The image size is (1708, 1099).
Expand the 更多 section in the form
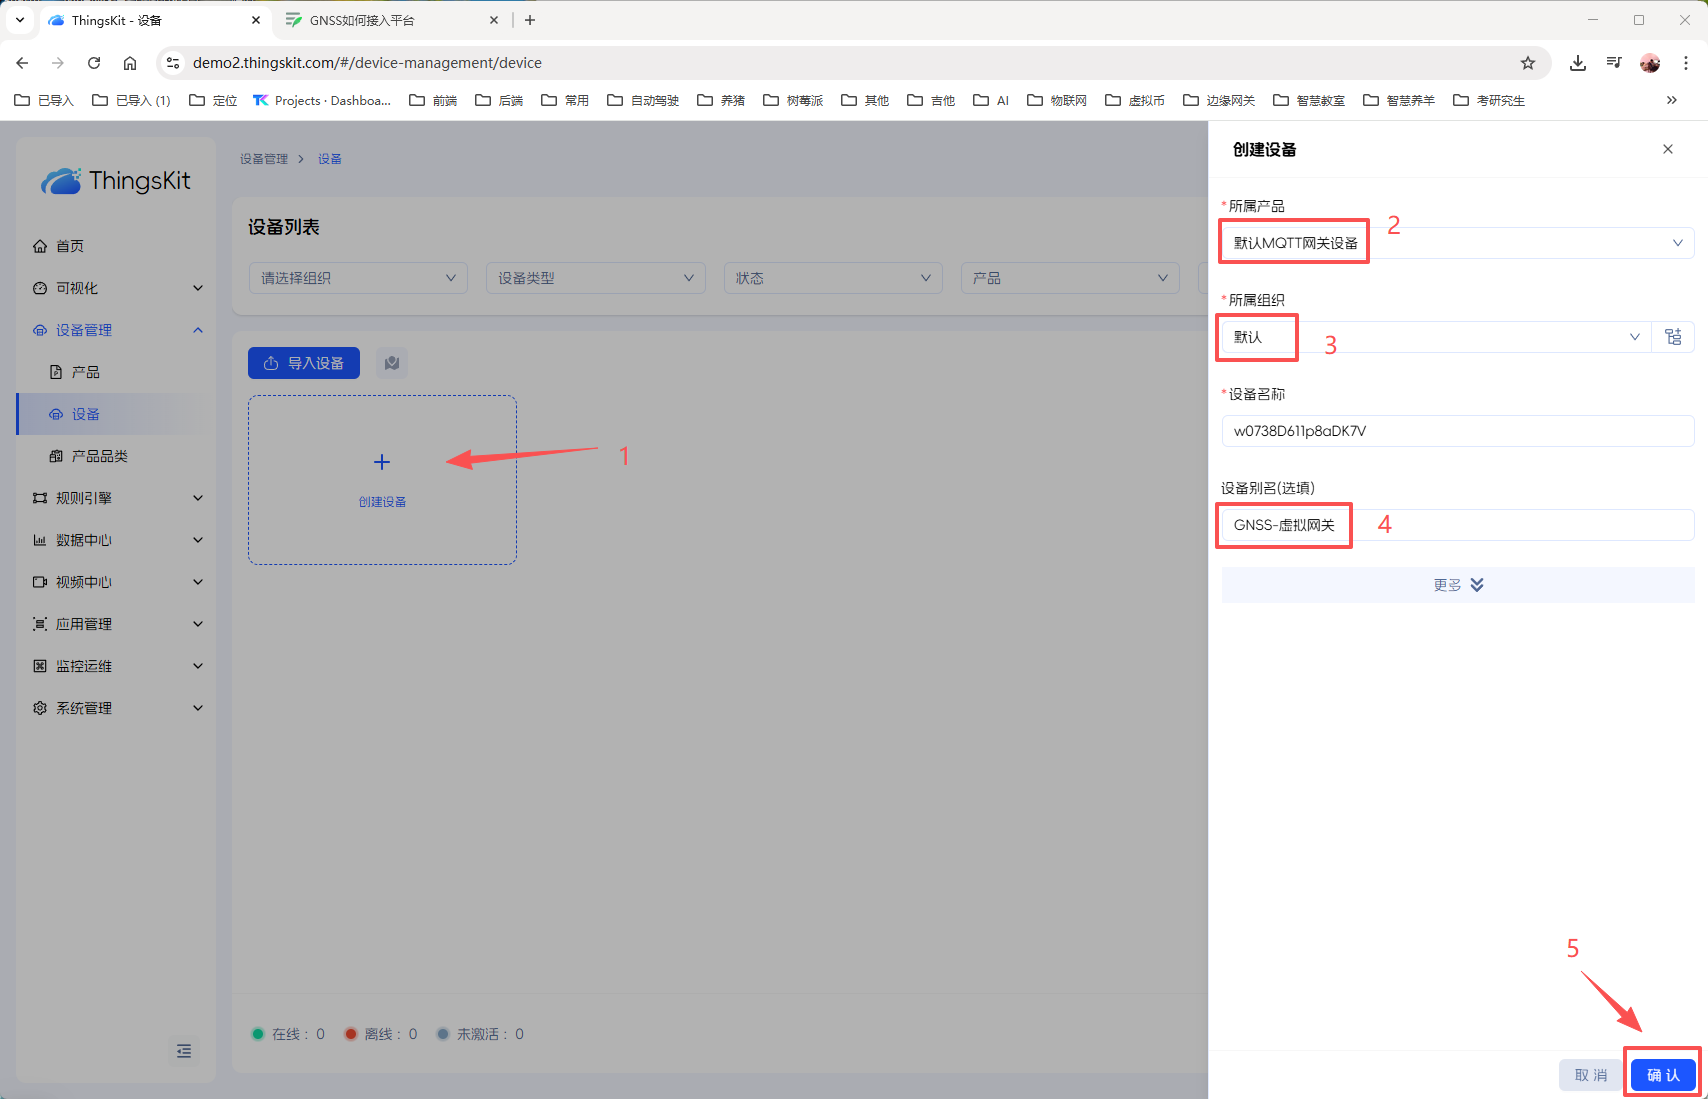1457,585
